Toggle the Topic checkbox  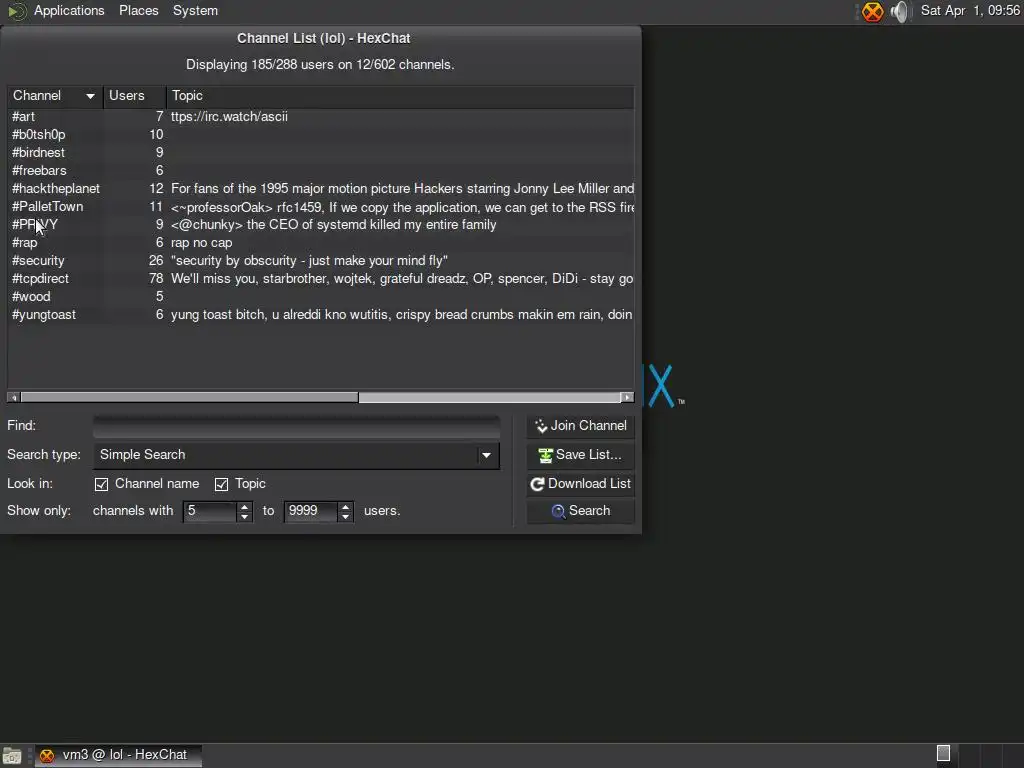[x=221, y=484]
